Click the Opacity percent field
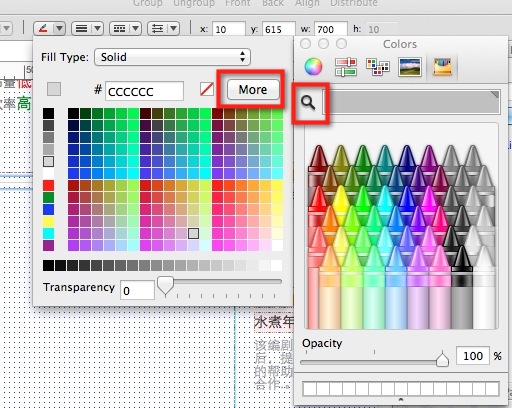Image resolution: width=512 pixels, height=408 pixels. point(473,356)
